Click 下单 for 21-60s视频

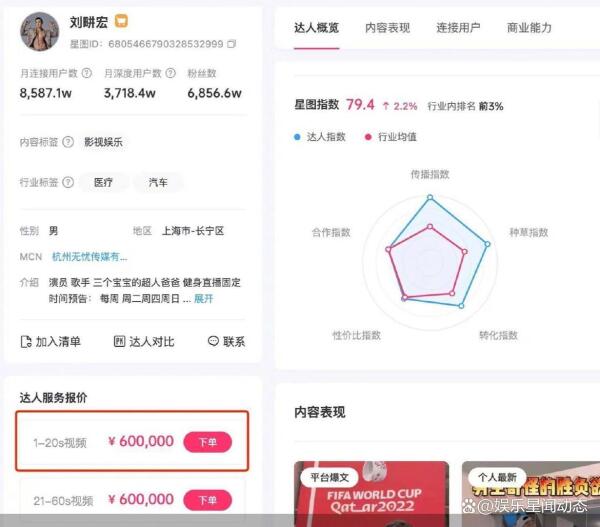(x=208, y=500)
